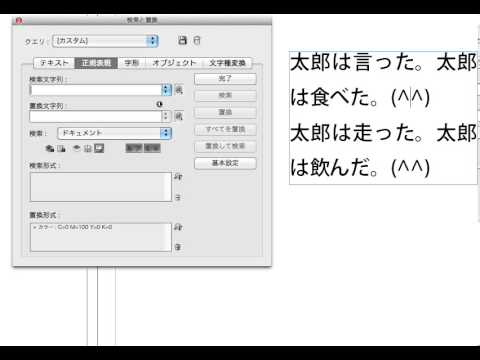The image size is (480, 360).
Task: Click document text line 太郎は走った。
Action: click(357, 132)
